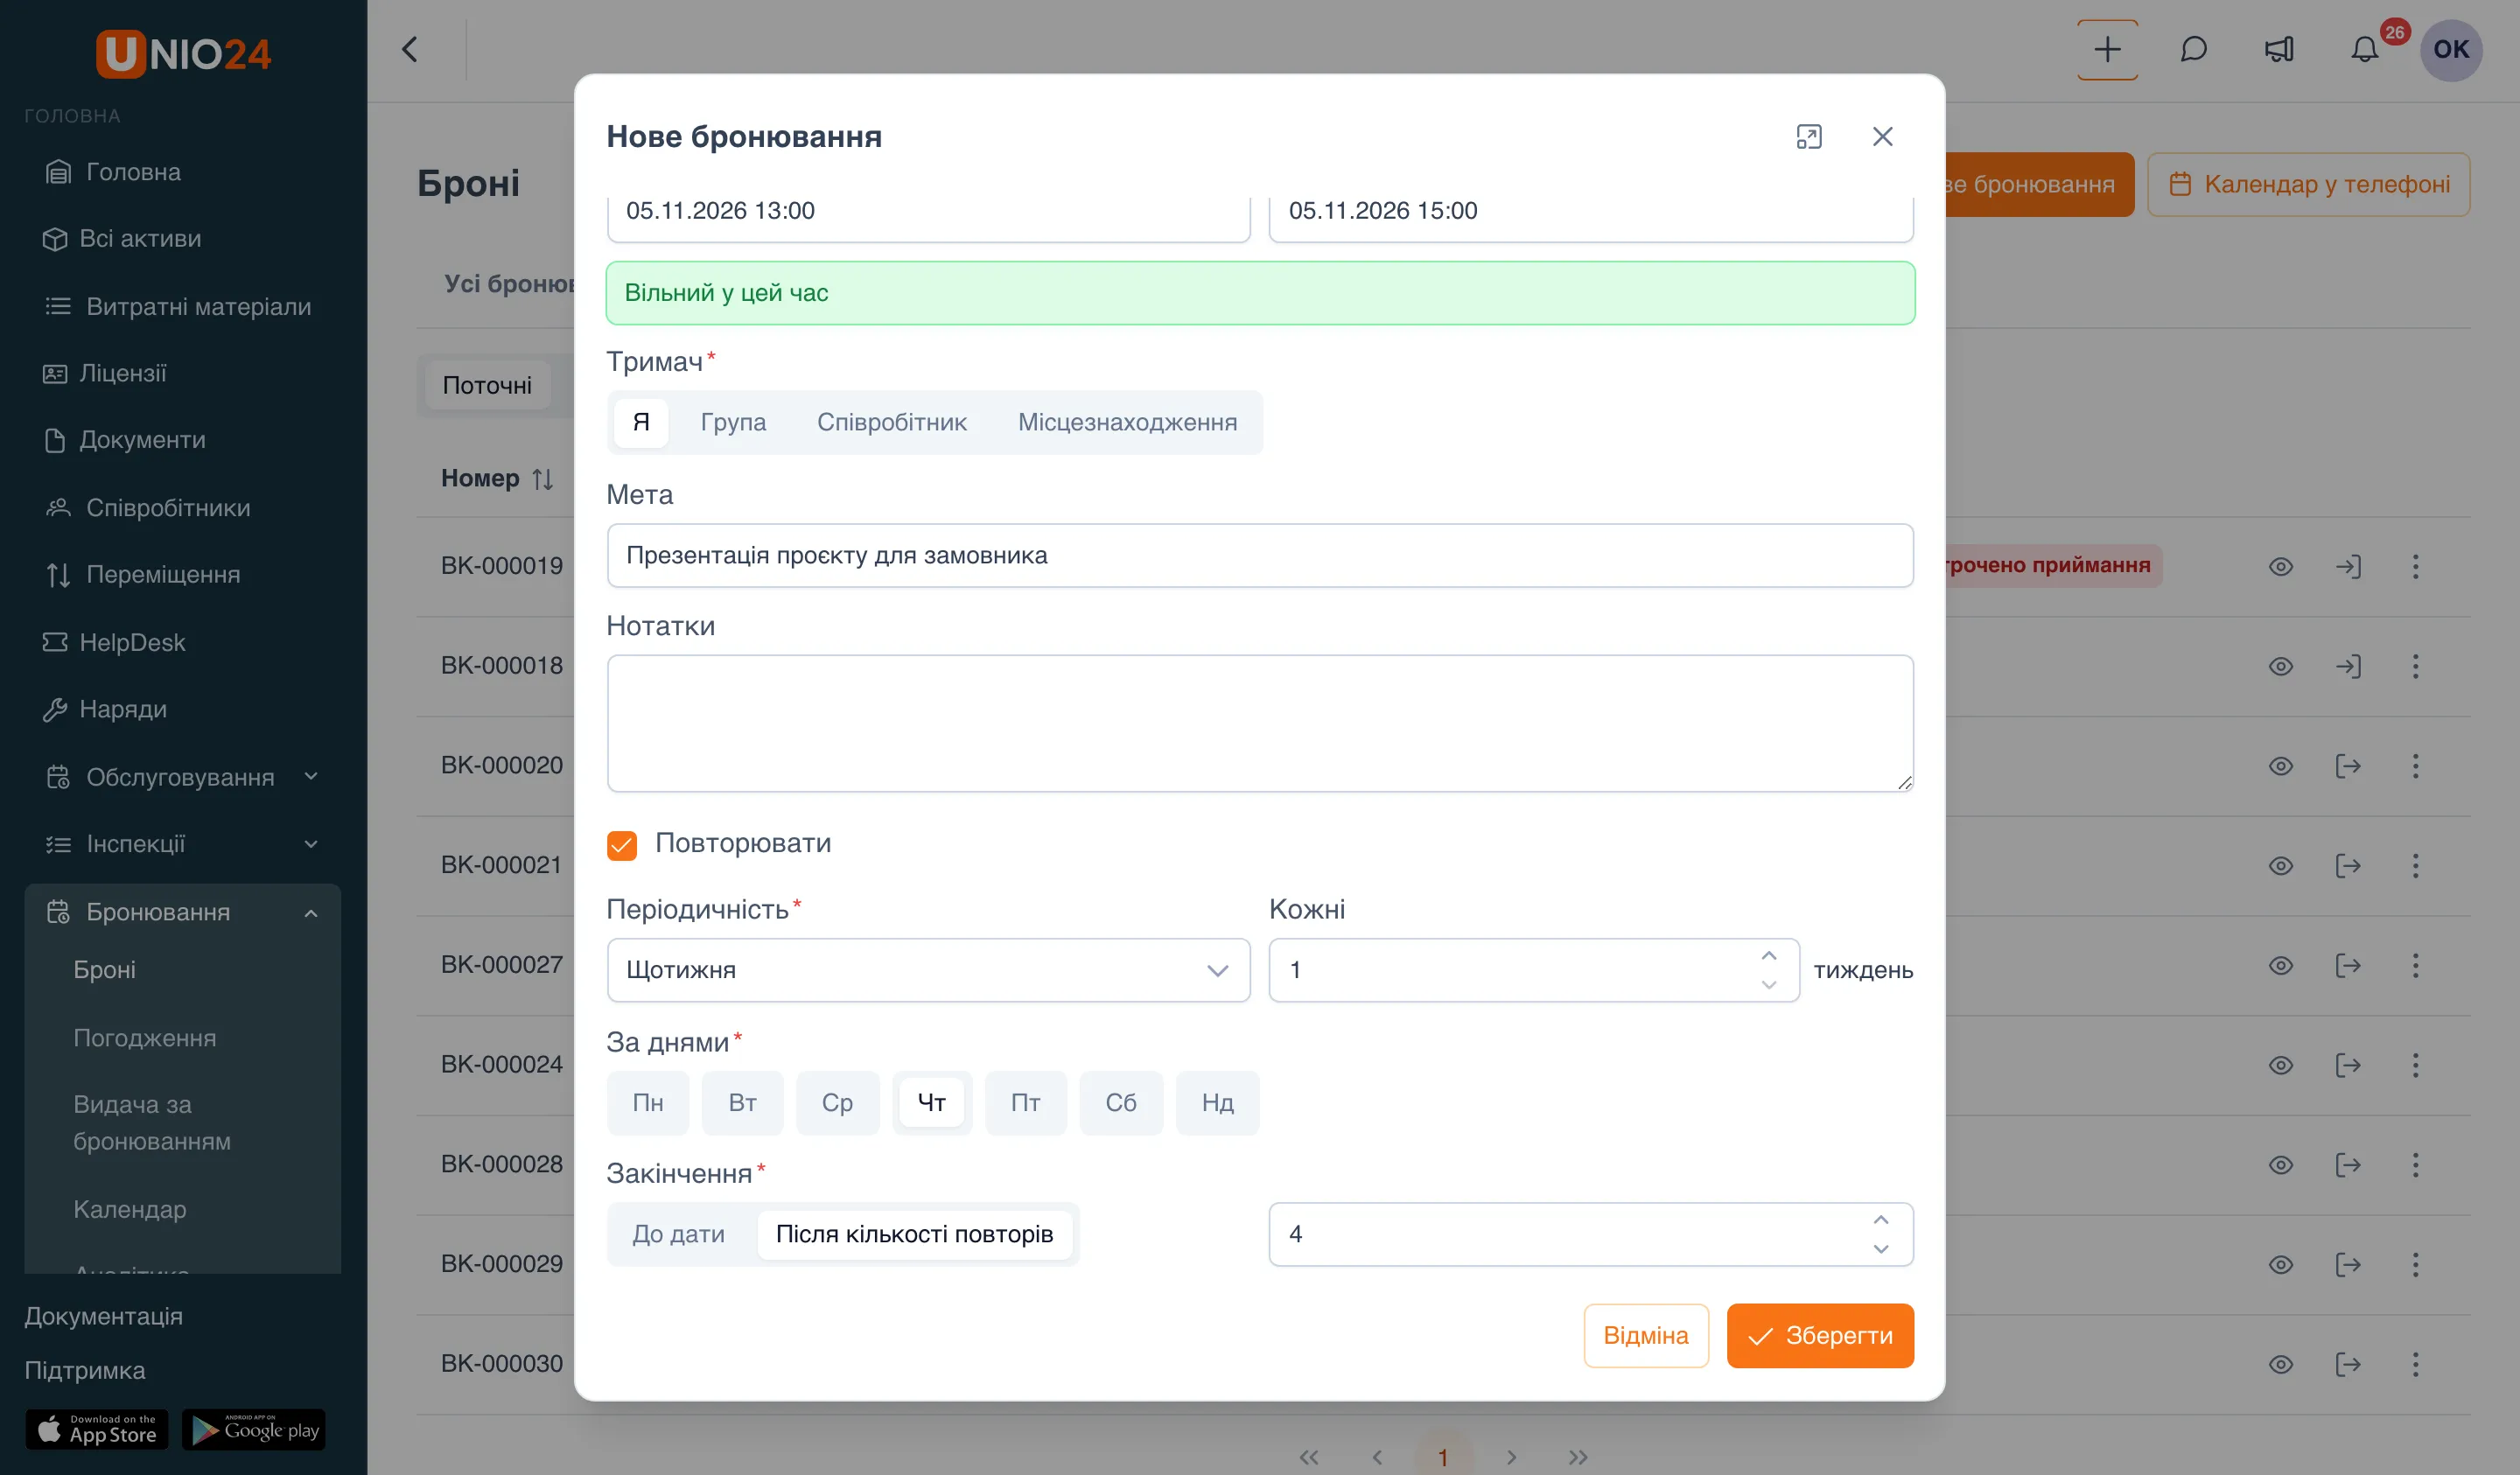Collapse Бронювання sidebar section
Screen dimensions: 2520x1475
183,912
